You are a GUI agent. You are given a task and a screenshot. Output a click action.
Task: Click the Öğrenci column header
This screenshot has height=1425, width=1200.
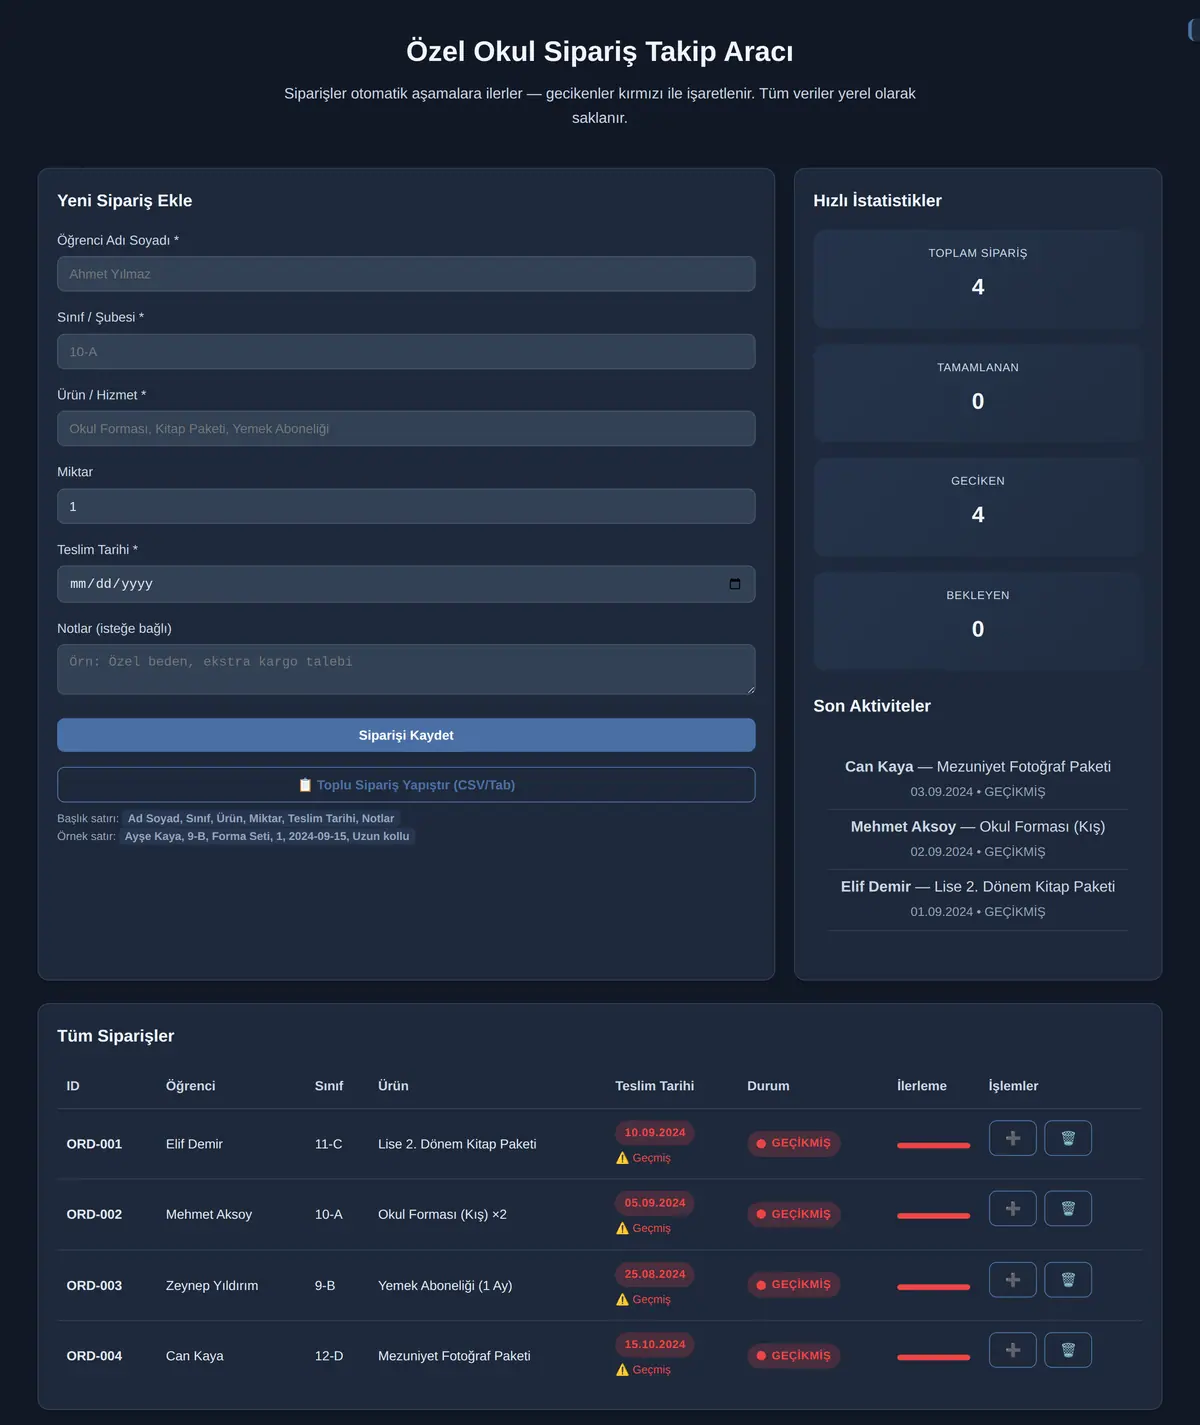[191, 1086]
